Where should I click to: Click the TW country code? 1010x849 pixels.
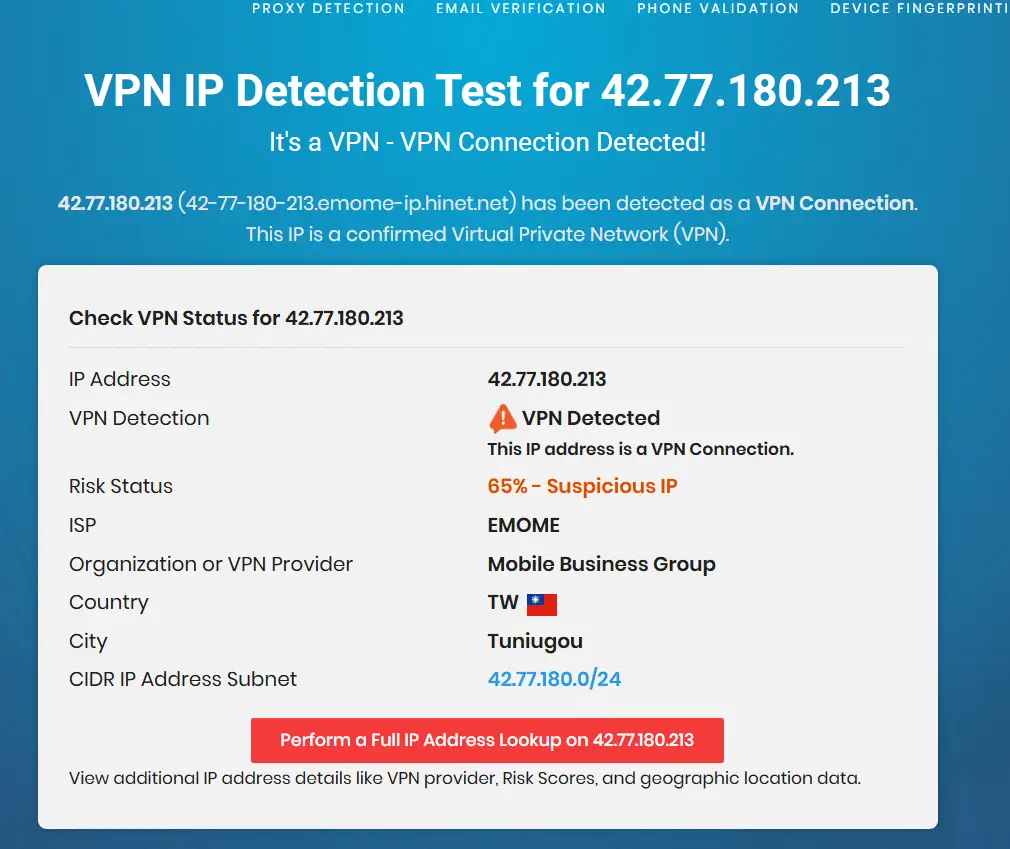pos(503,602)
